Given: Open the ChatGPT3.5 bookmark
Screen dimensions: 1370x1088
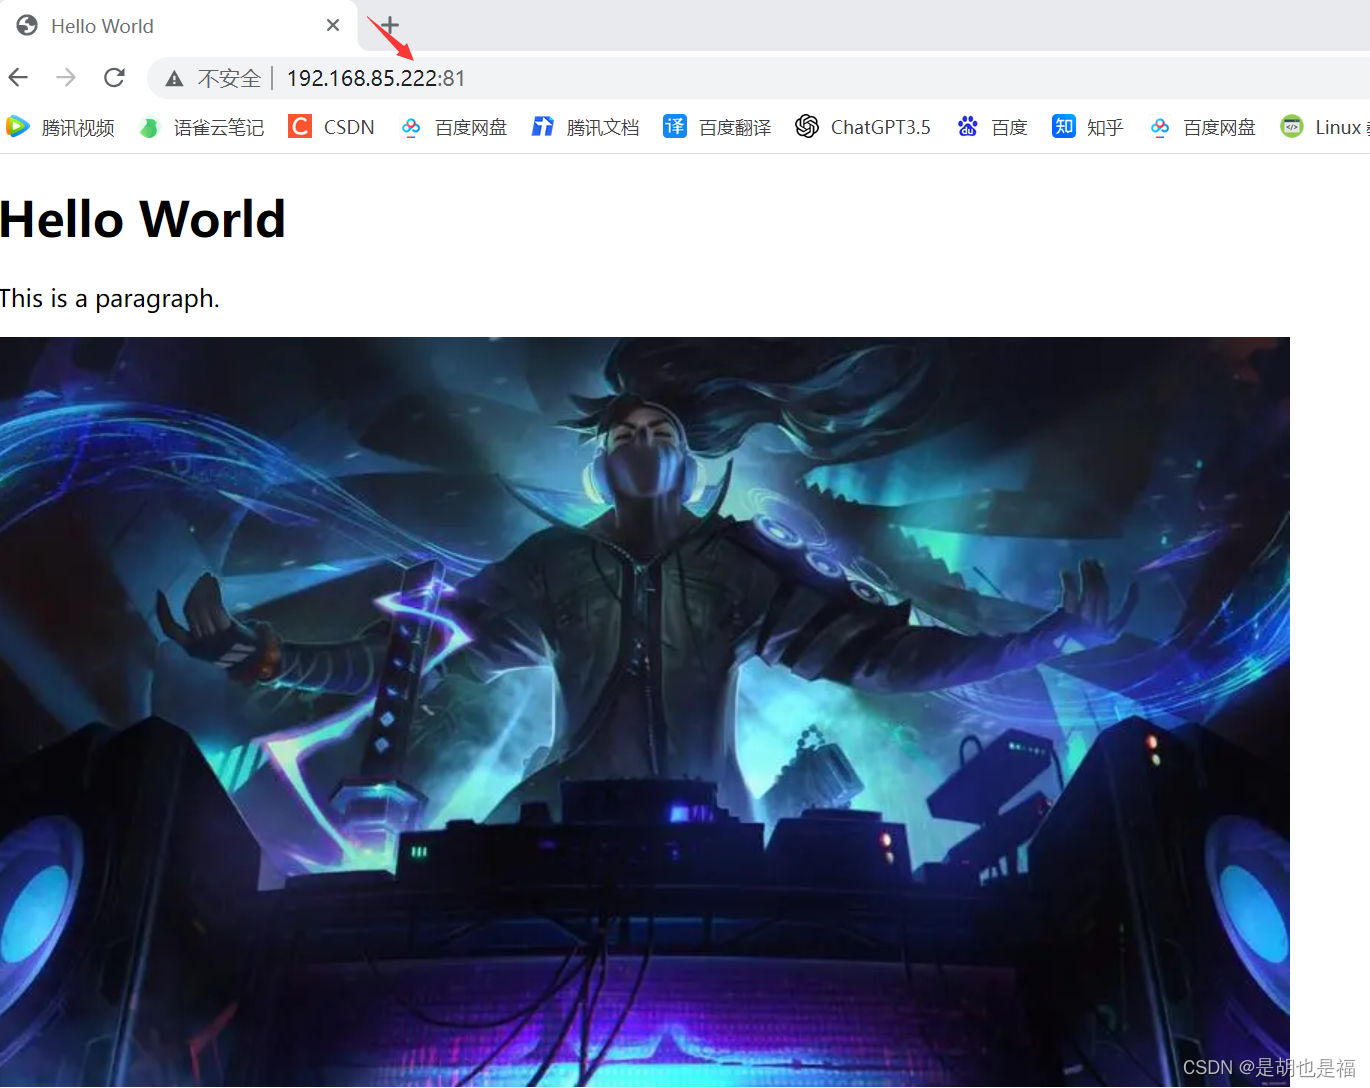Looking at the screenshot, I should (x=862, y=127).
